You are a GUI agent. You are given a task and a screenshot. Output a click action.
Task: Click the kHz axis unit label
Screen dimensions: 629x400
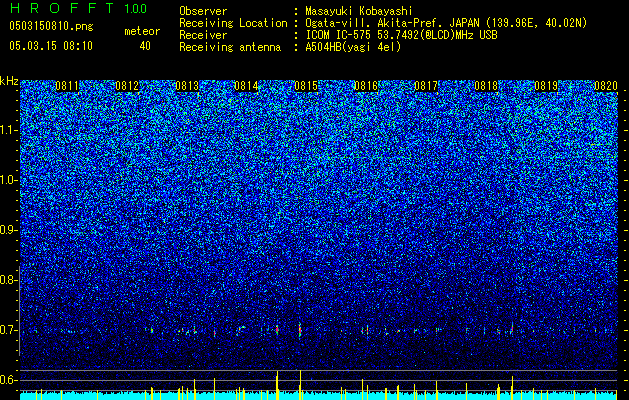click(x=9, y=81)
